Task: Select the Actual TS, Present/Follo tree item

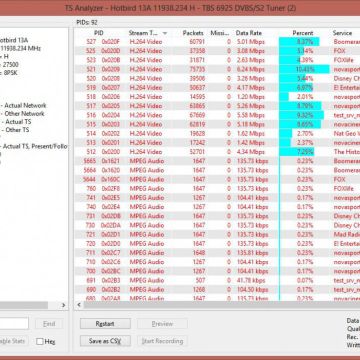Action: click(36, 146)
